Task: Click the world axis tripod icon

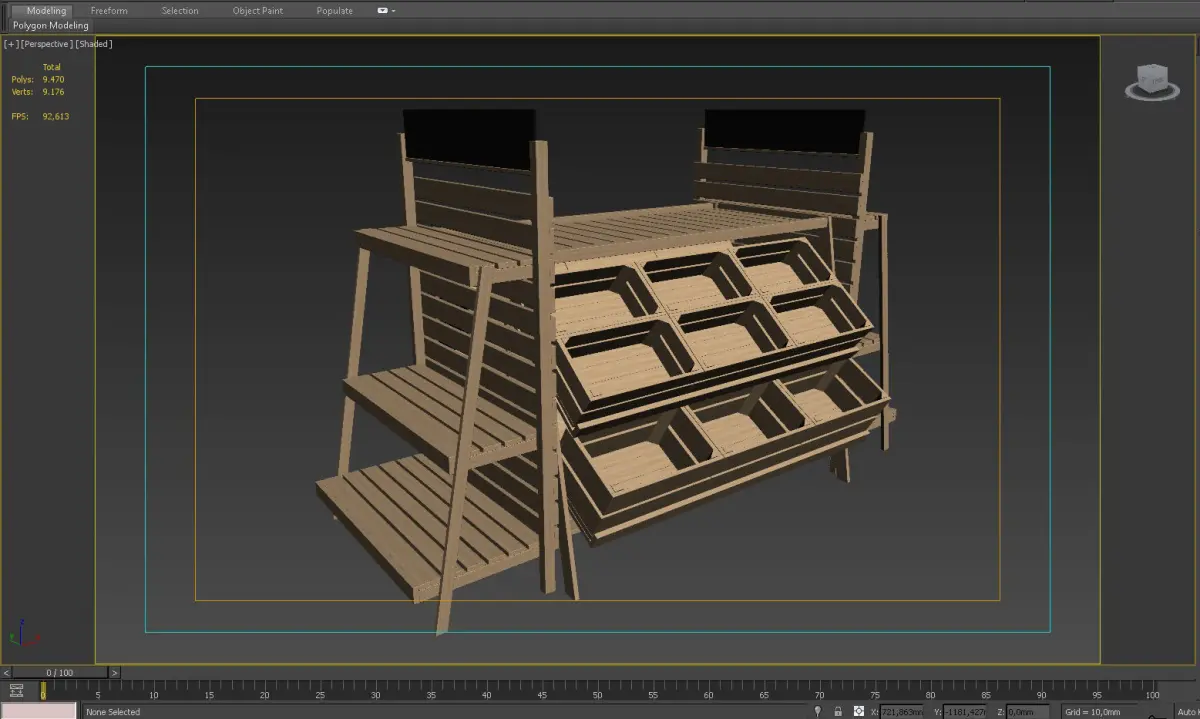Action: click(x=25, y=634)
